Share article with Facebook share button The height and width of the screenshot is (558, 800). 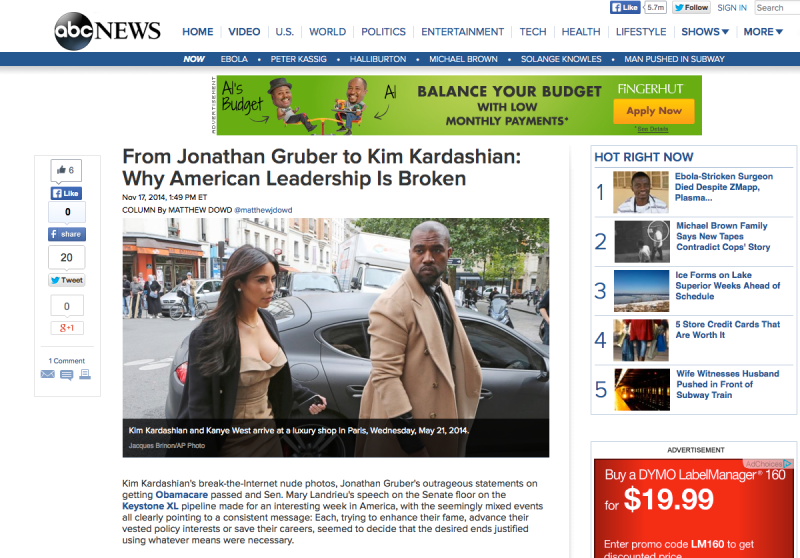(x=67, y=234)
